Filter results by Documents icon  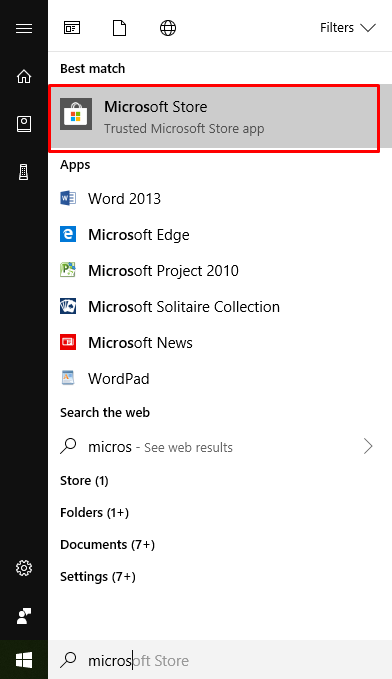[120, 29]
